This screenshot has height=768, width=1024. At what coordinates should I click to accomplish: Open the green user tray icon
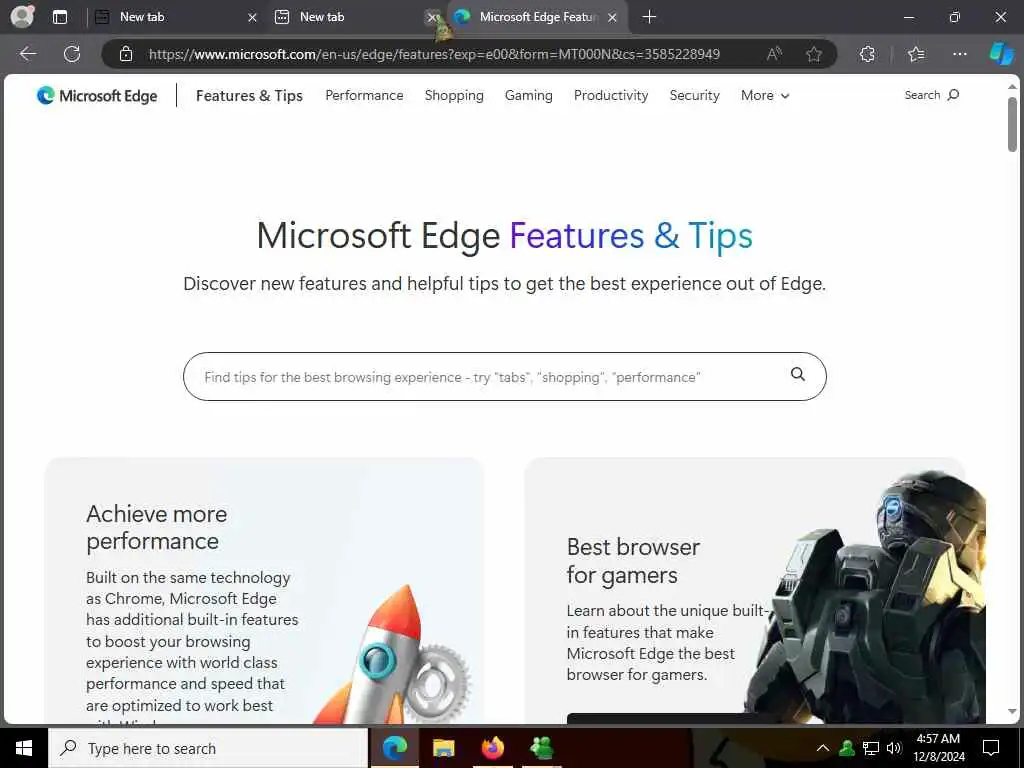point(847,748)
